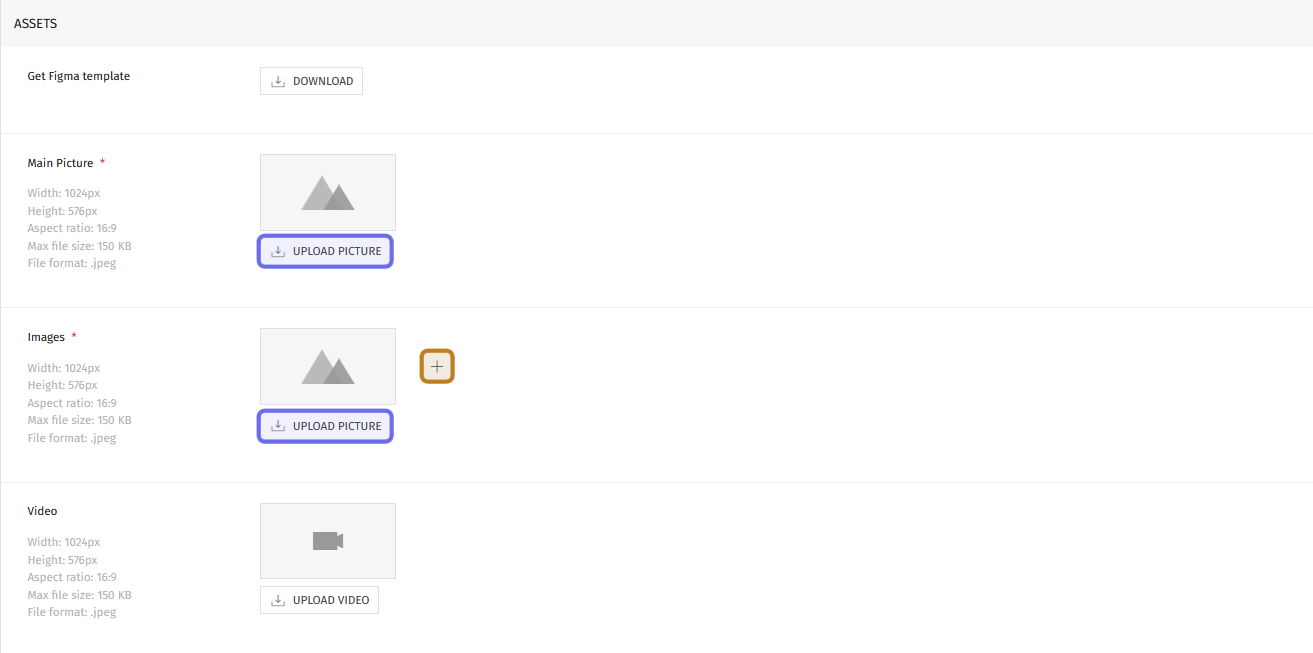Screen dimensions: 1313x653
Task: Select the Video placeholder thumbnail
Action: [x=328, y=541]
